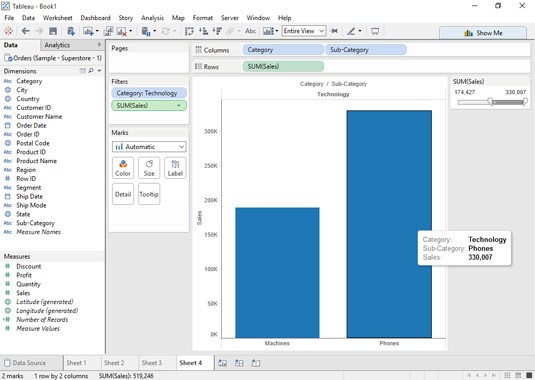Open the Highlight dropdown arrow
Screen dimensions: 535x380
360,31
